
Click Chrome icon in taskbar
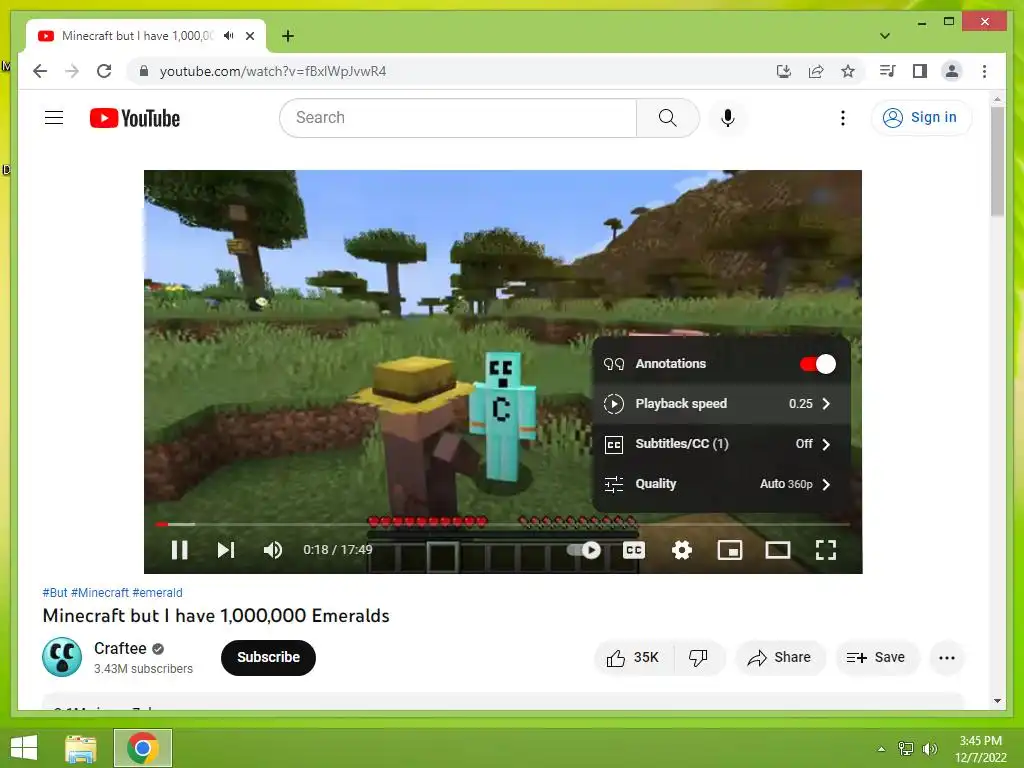[x=143, y=748]
